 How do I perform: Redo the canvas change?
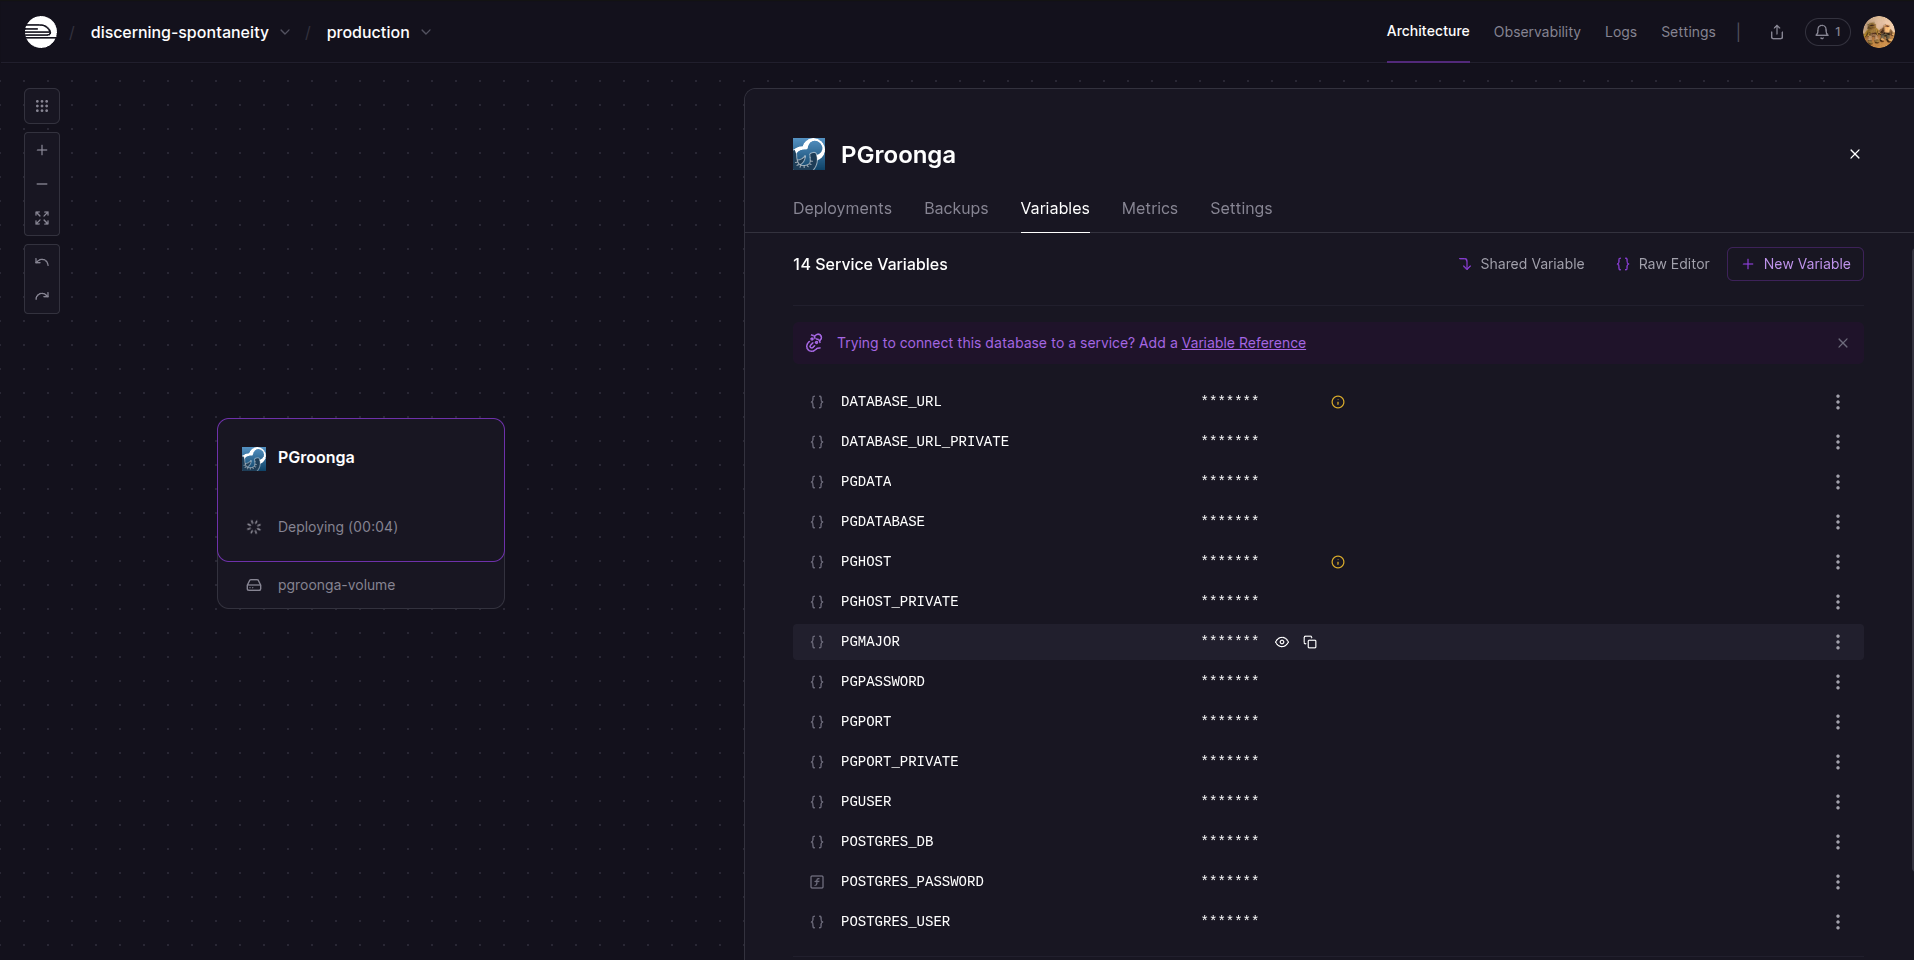[42, 296]
